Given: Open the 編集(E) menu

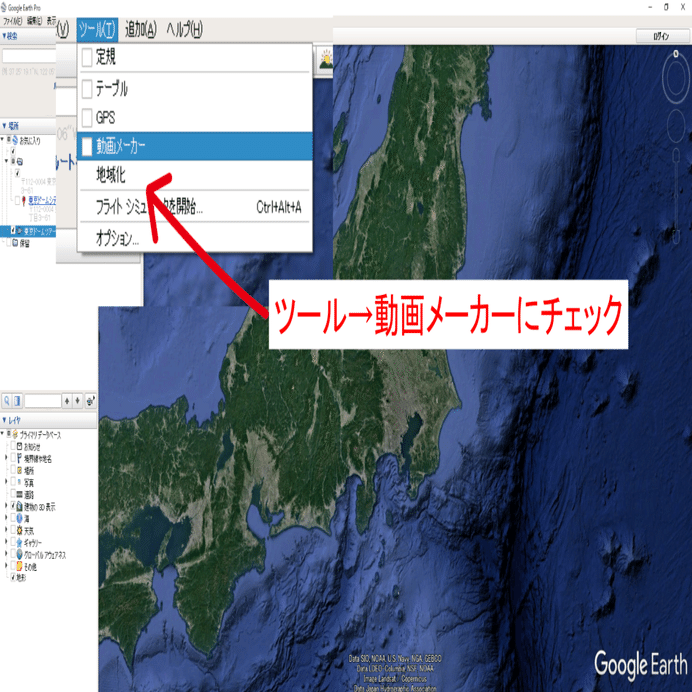Looking at the screenshot, I should pyautogui.click(x=34, y=21).
